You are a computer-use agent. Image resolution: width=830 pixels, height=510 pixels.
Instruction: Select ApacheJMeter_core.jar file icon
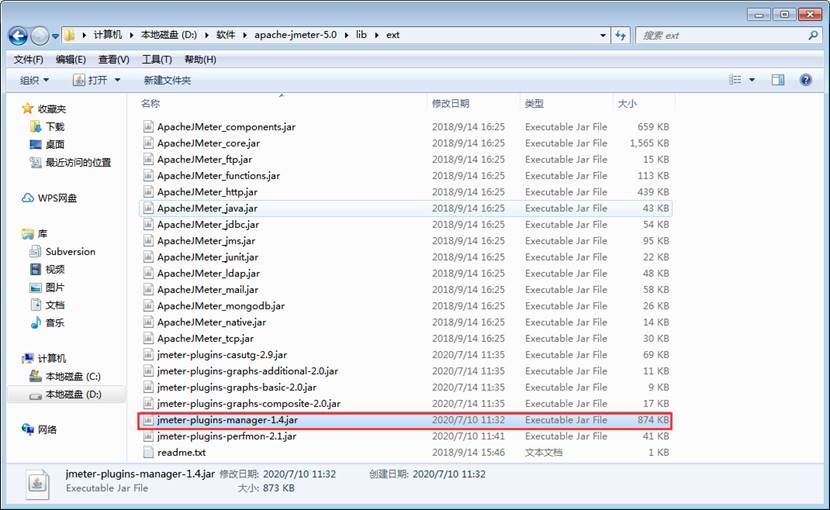(x=148, y=143)
